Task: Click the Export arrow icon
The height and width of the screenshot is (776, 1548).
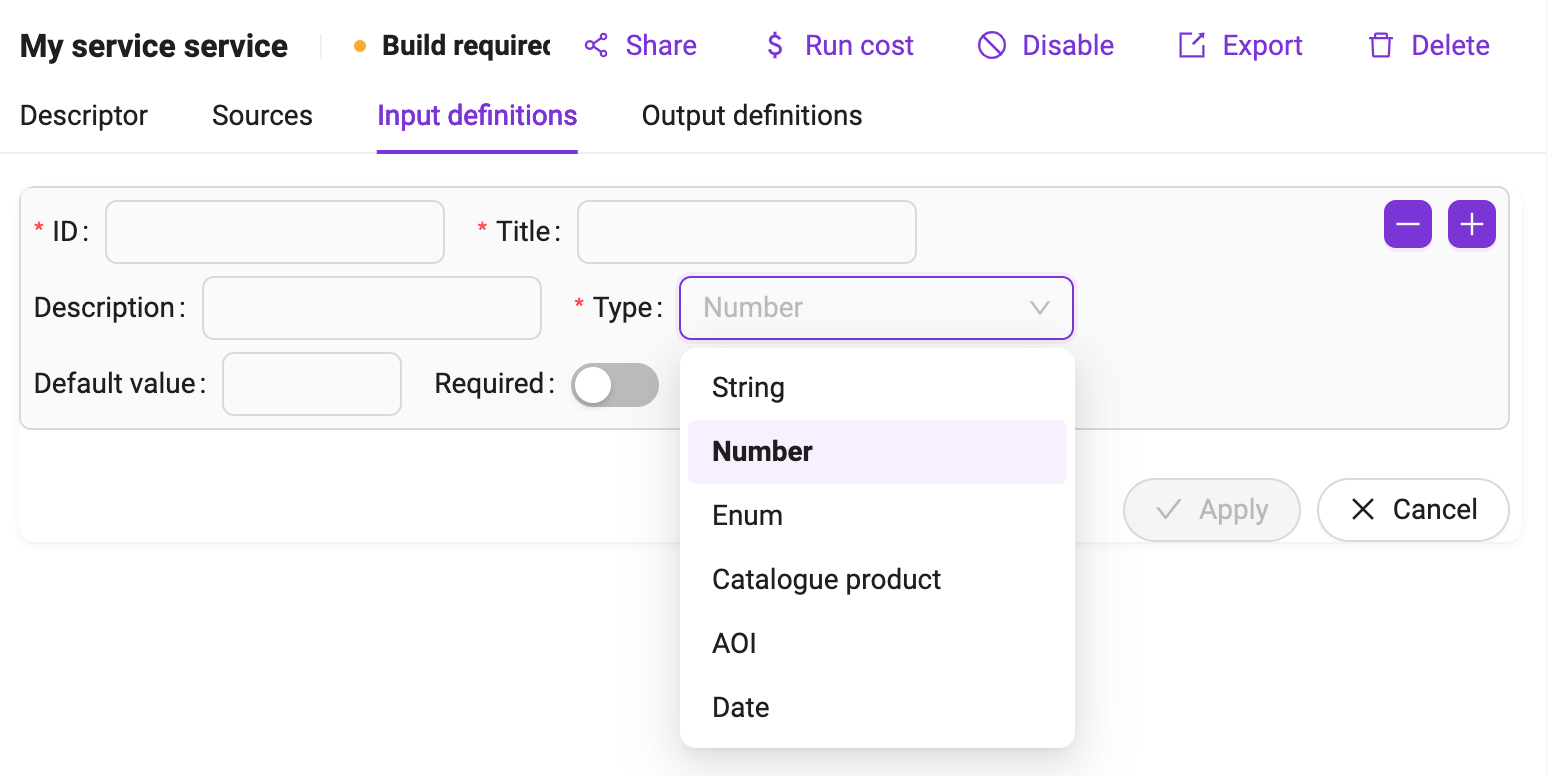Action: 1192,46
